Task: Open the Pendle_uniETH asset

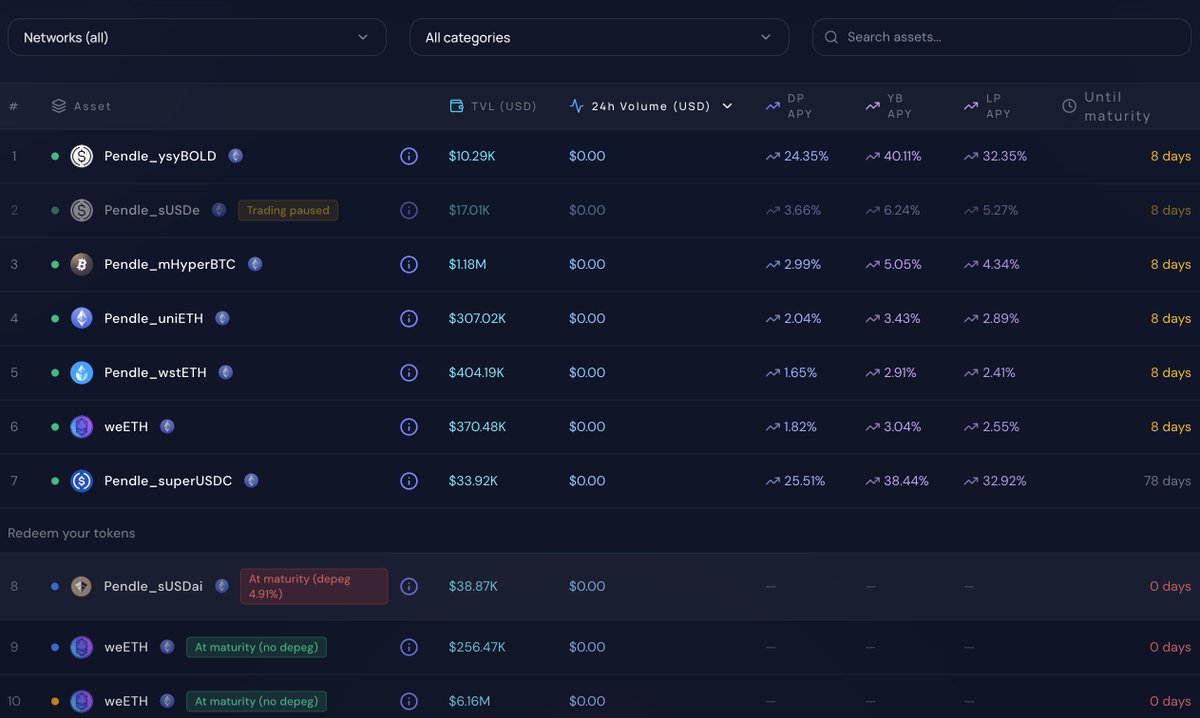Action: tap(154, 318)
